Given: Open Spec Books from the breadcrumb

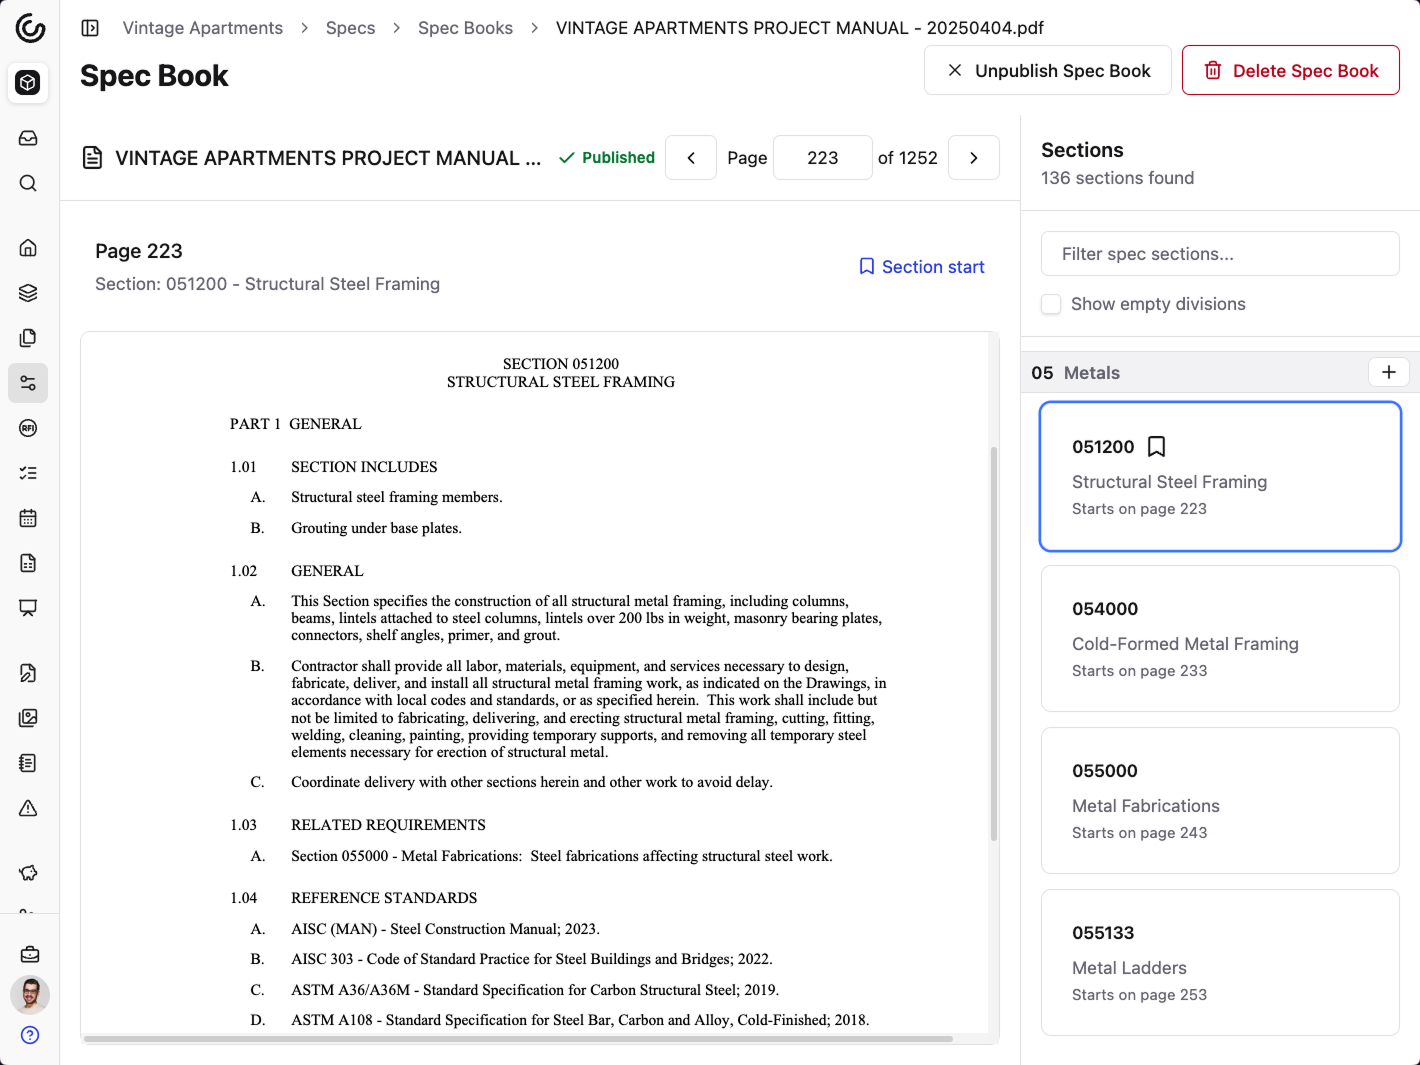Looking at the screenshot, I should (465, 27).
